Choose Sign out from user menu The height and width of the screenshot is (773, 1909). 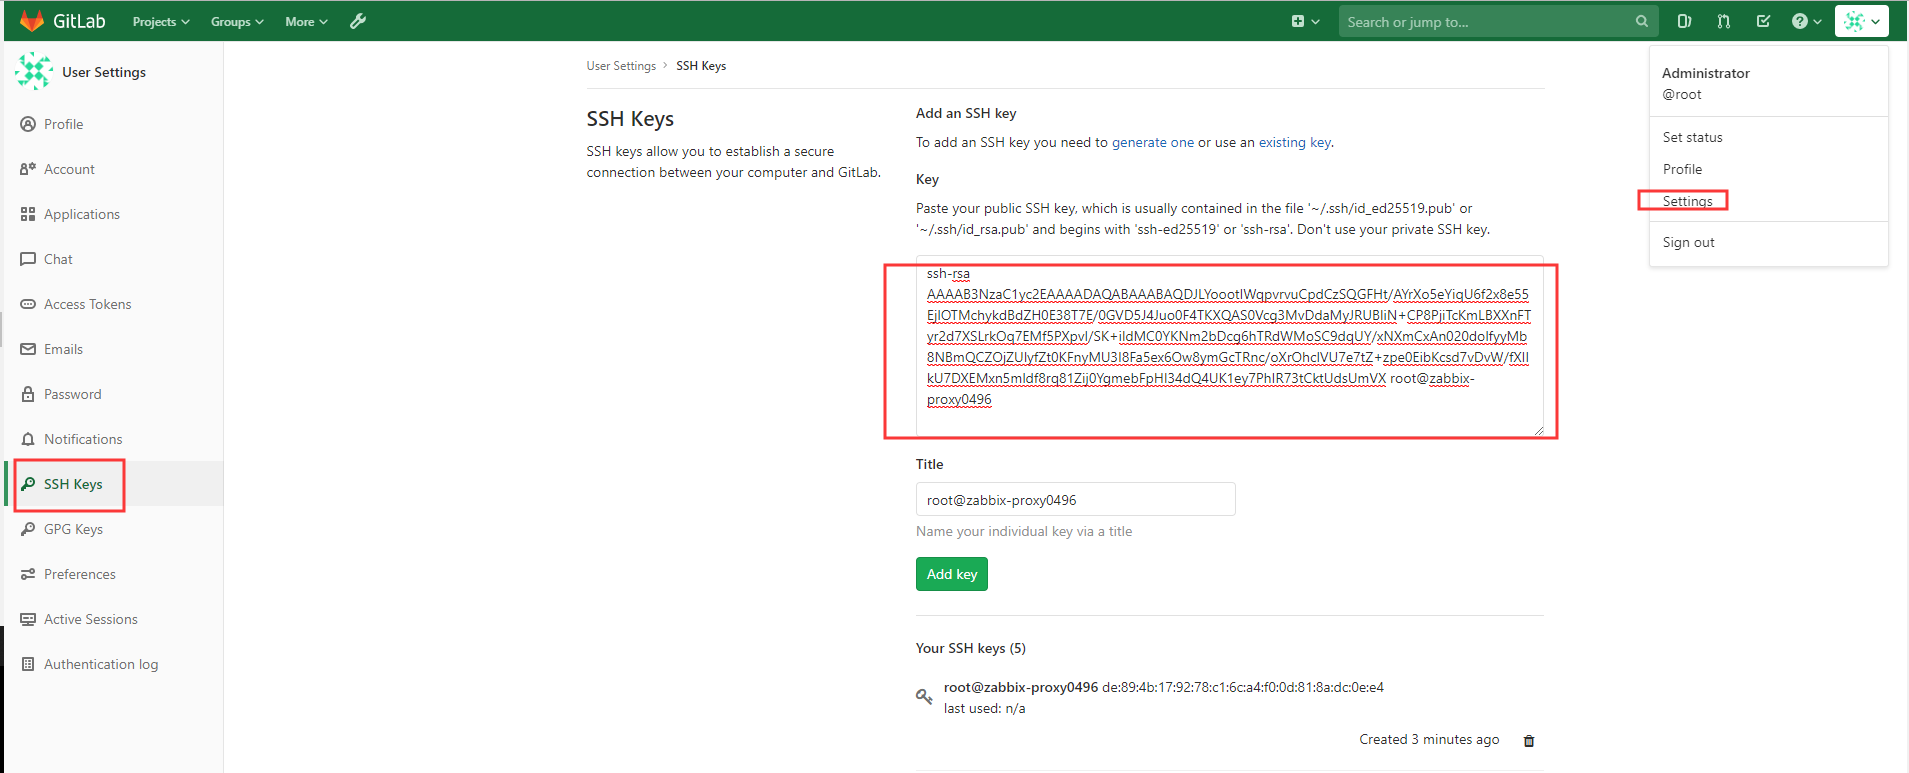click(x=1688, y=242)
